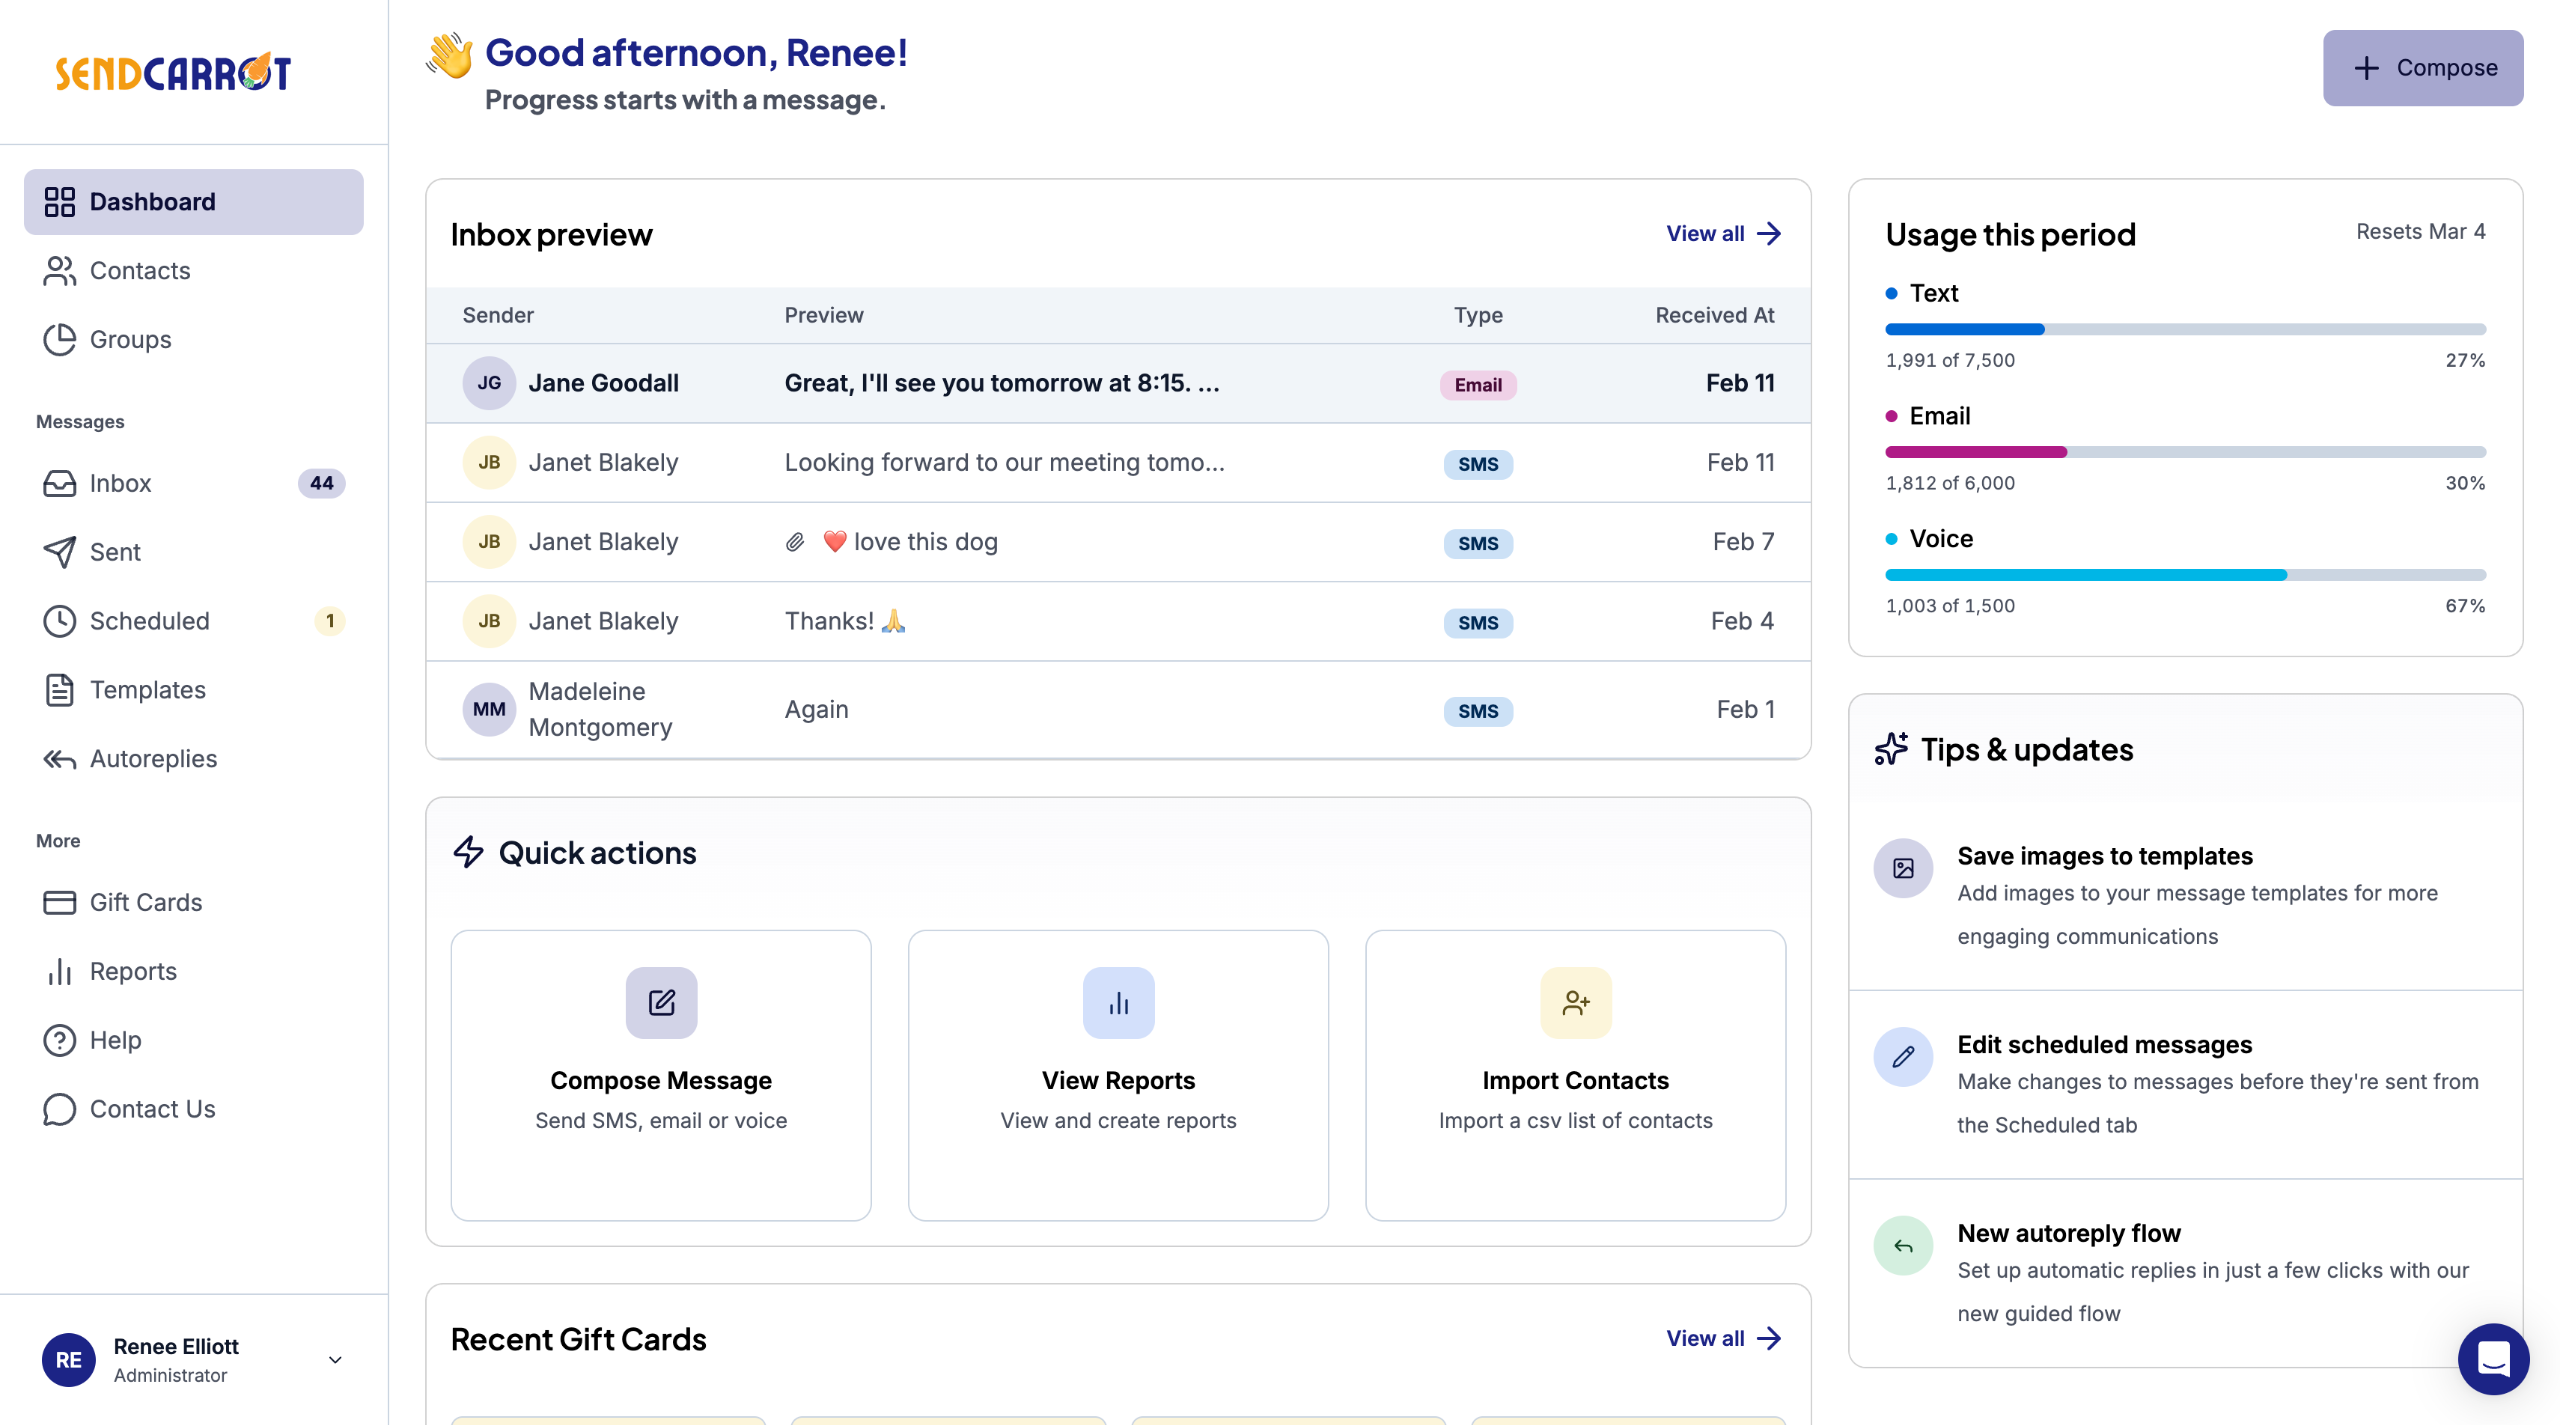Viewport: 2560px width, 1425px height.
Task: Go to Scheduled messages in sidebar
Action: (x=150, y=621)
